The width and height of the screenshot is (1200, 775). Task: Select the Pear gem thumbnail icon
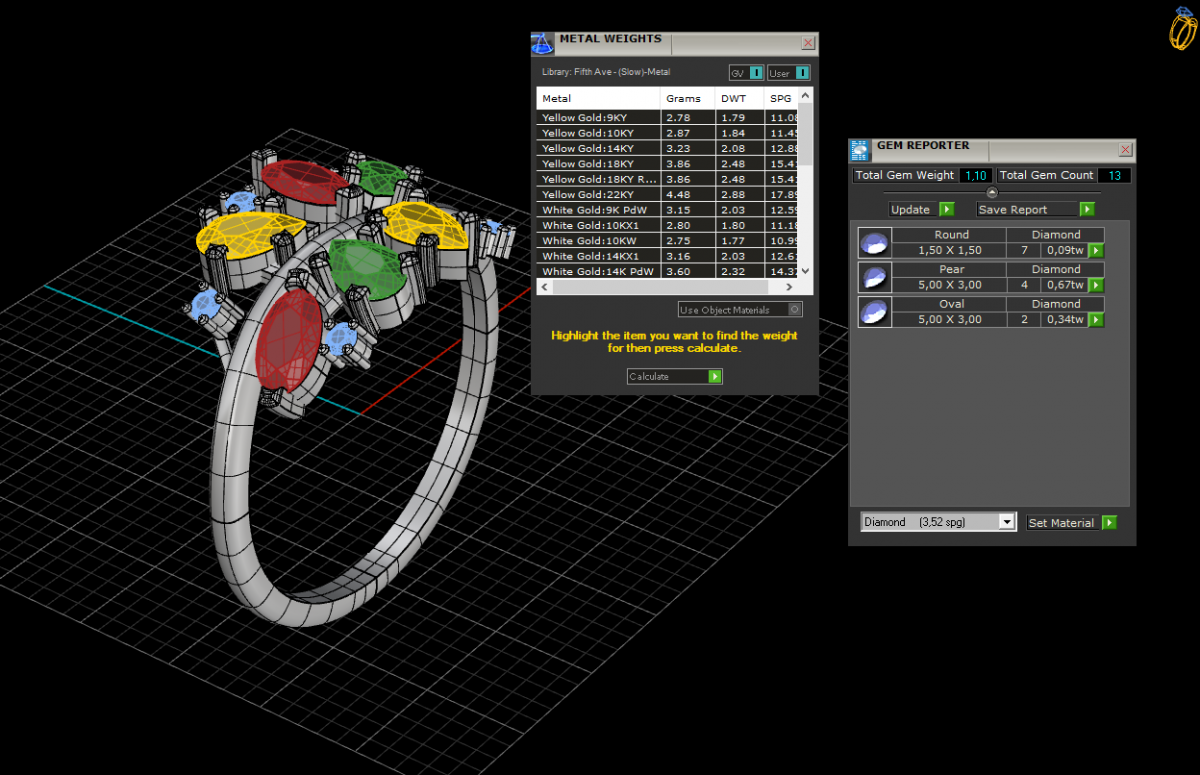coord(874,277)
